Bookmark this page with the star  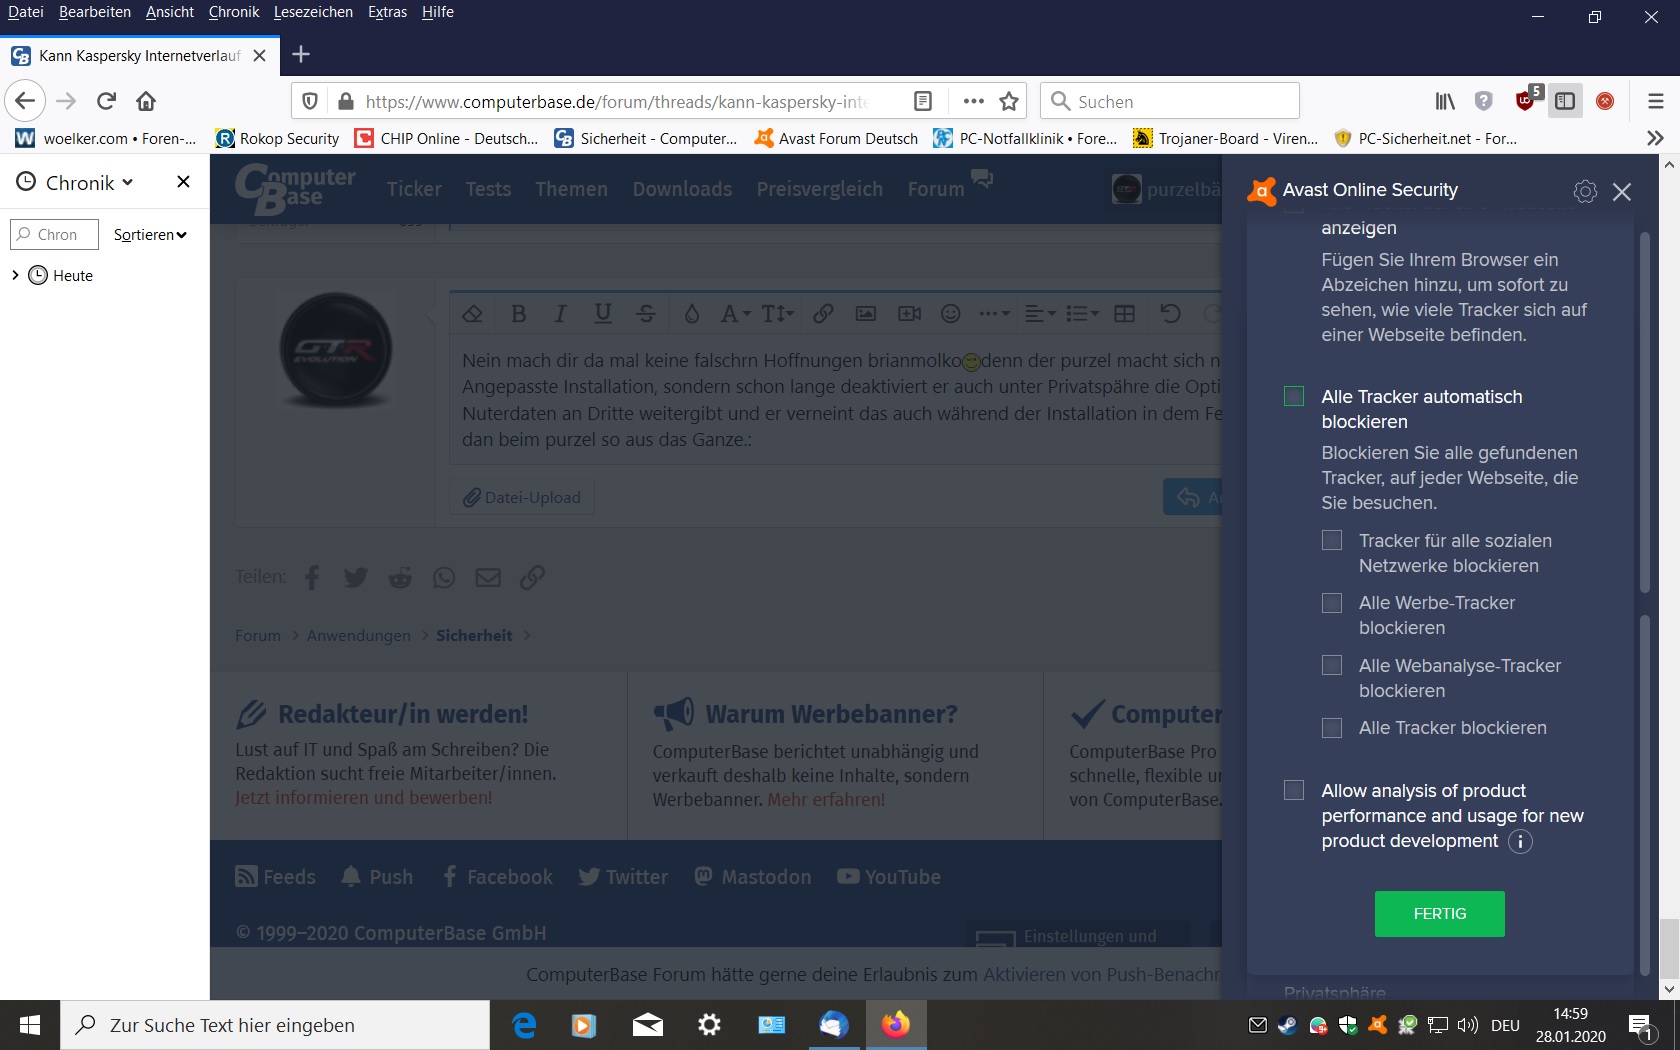click(1009, 101)
